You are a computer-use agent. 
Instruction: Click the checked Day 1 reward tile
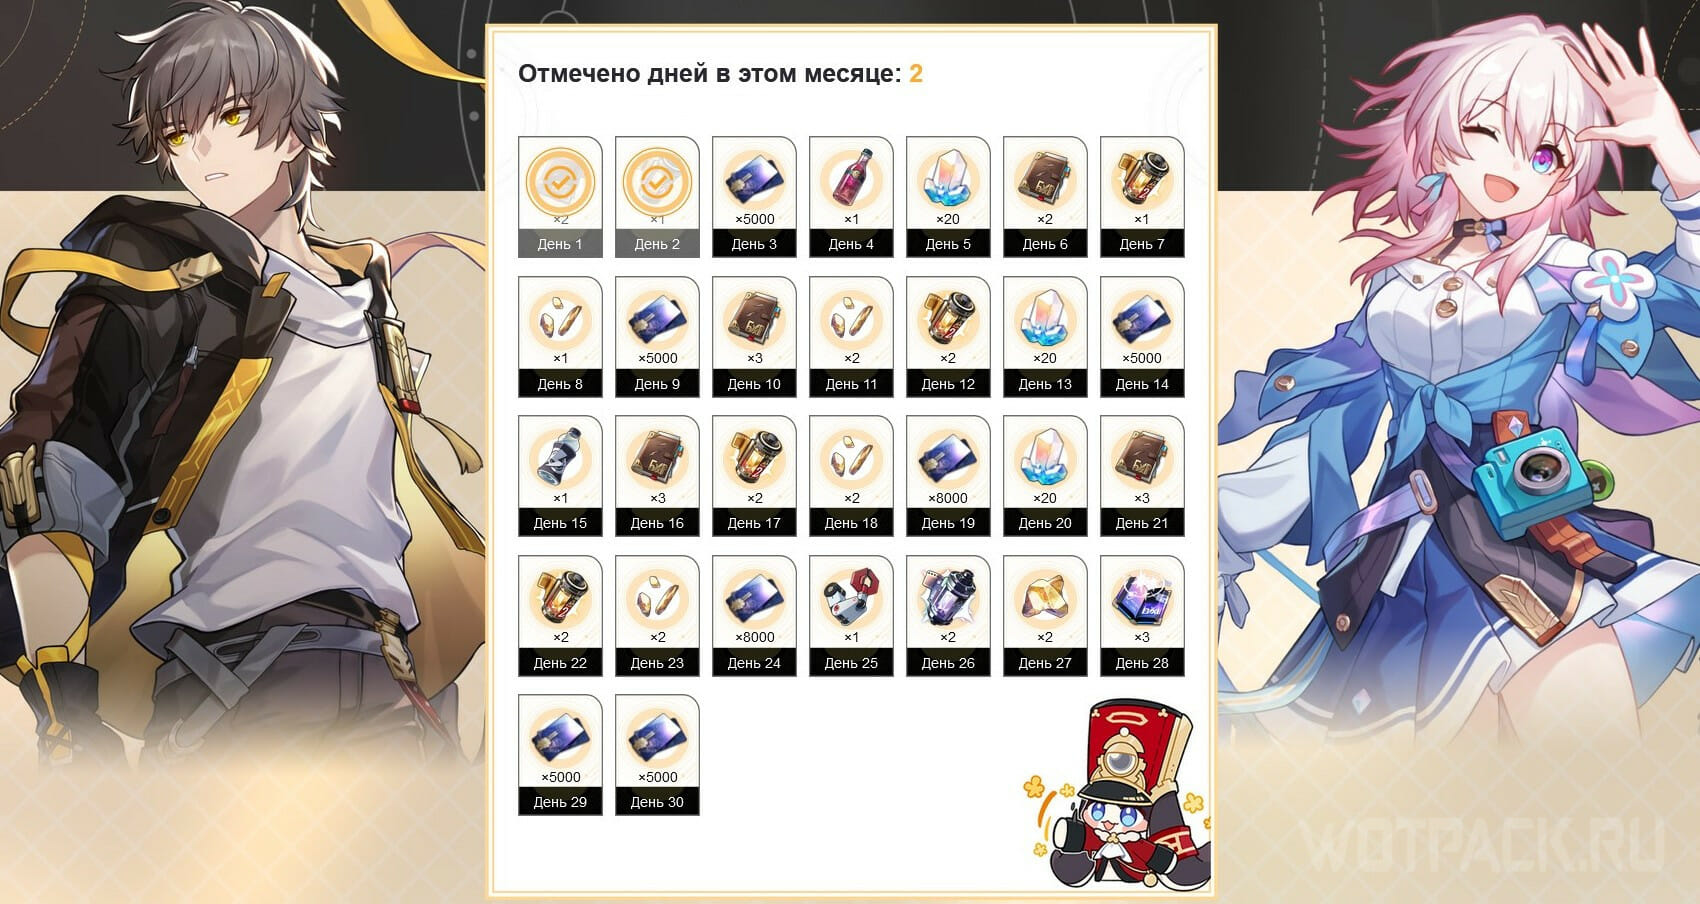[560, 197]
